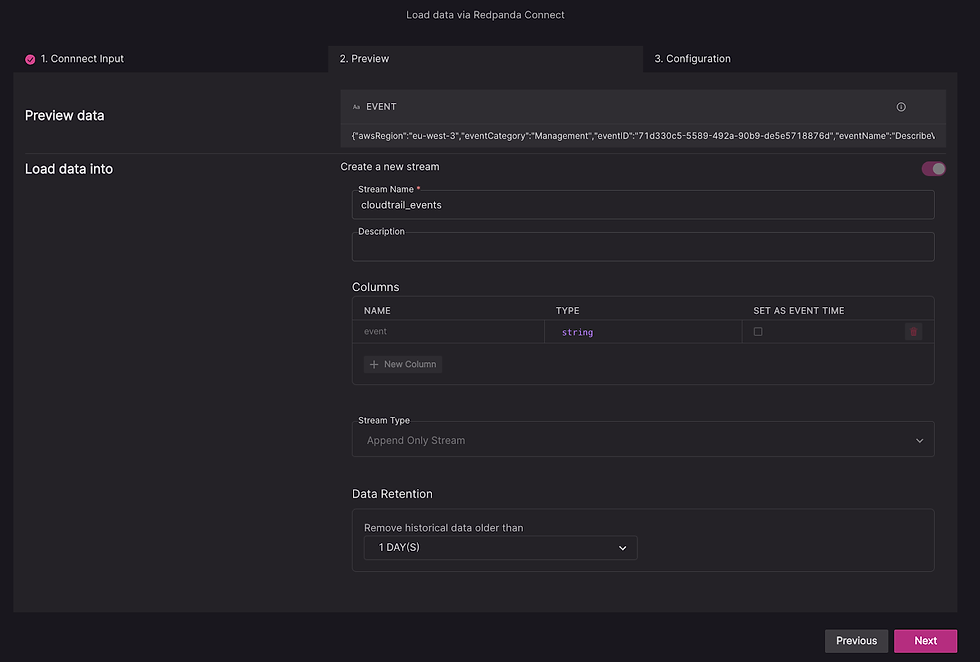Toggle the Create a new stream switch

coord(933,169)
